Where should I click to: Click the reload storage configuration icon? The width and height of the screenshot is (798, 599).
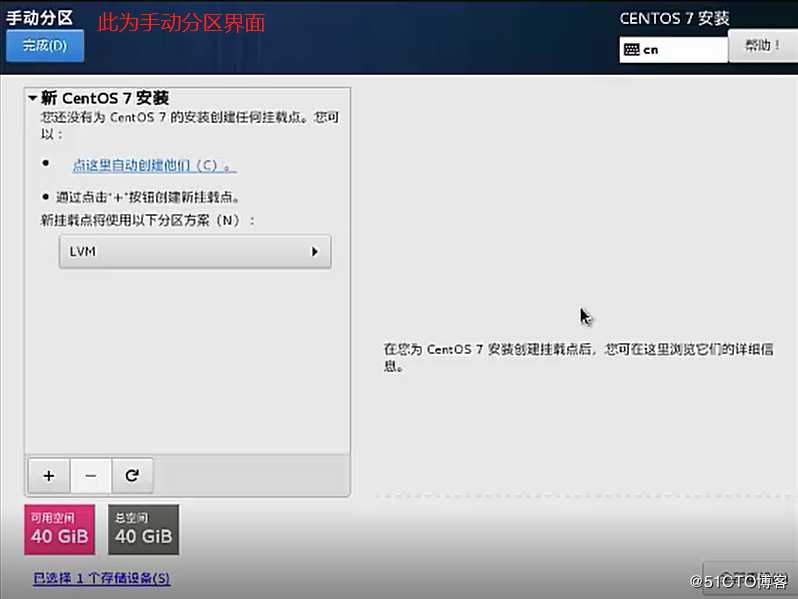[x=132, y=476]
